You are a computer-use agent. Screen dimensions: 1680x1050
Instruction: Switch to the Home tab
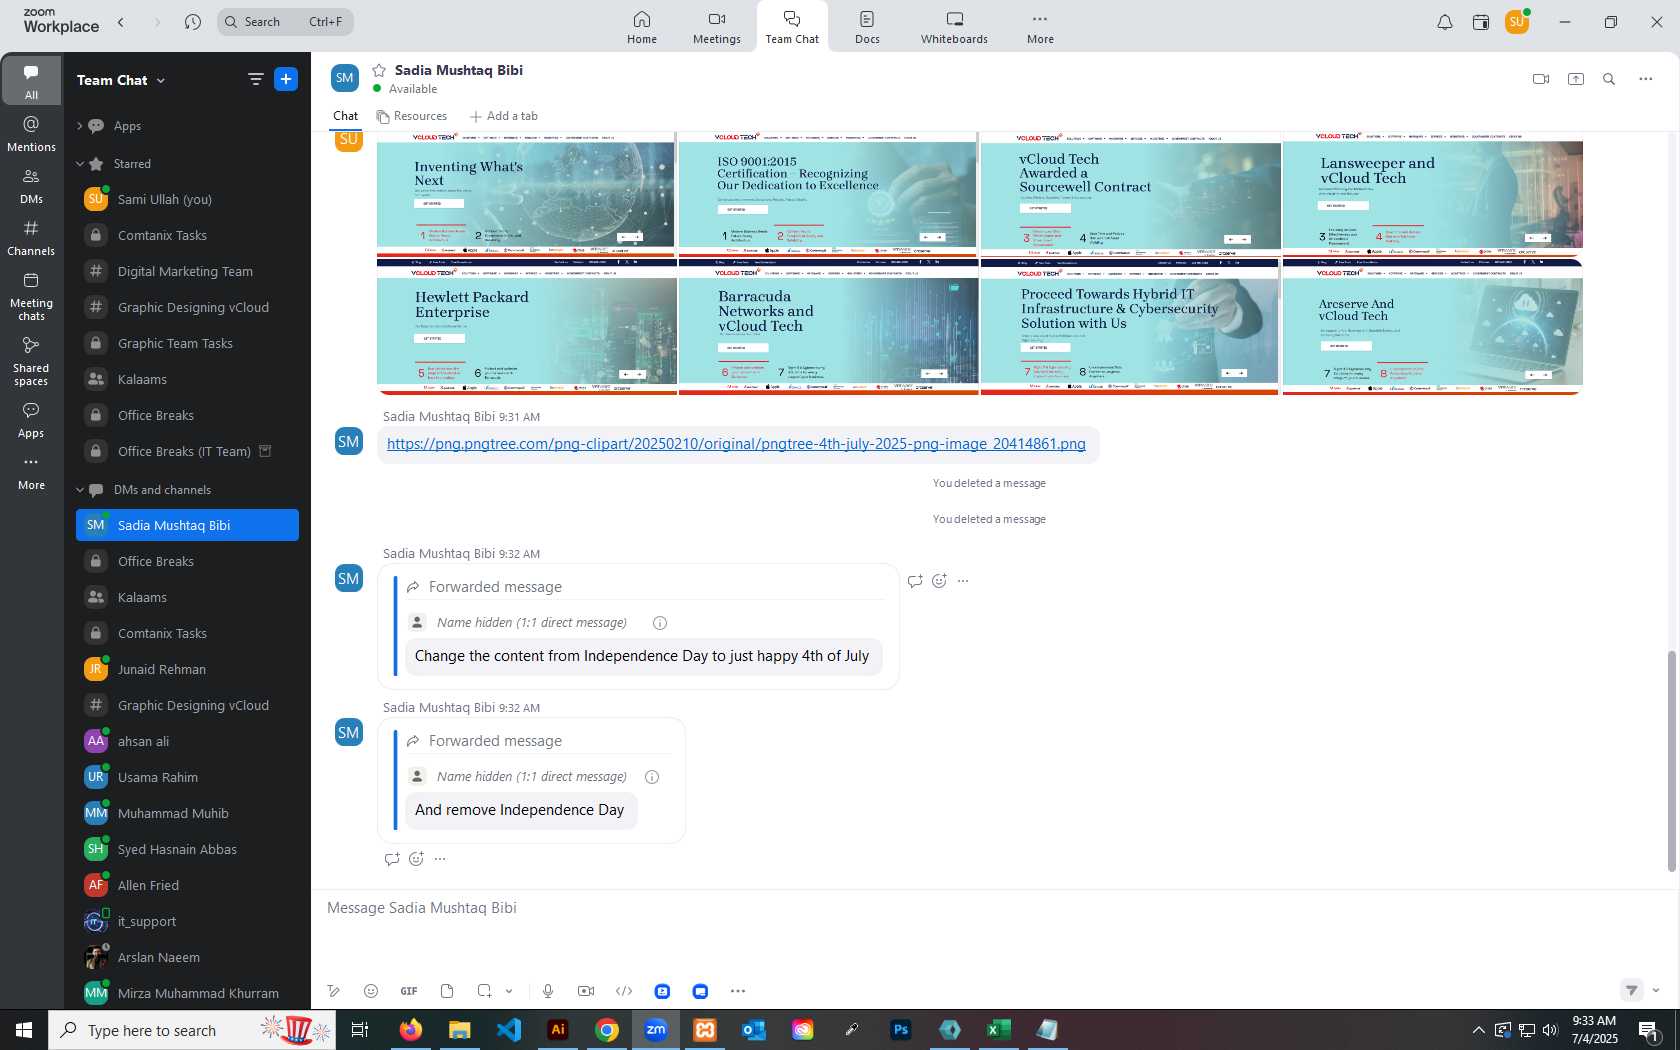point(642,27)
